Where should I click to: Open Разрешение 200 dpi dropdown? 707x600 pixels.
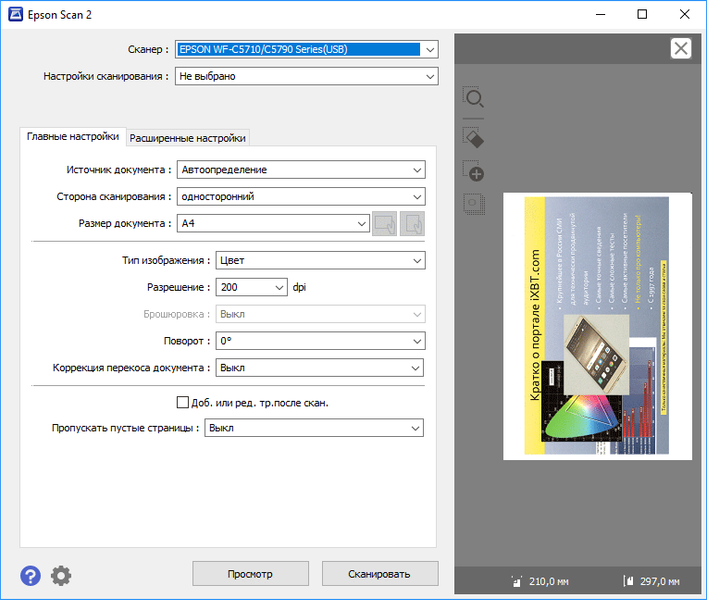(252, 287)
